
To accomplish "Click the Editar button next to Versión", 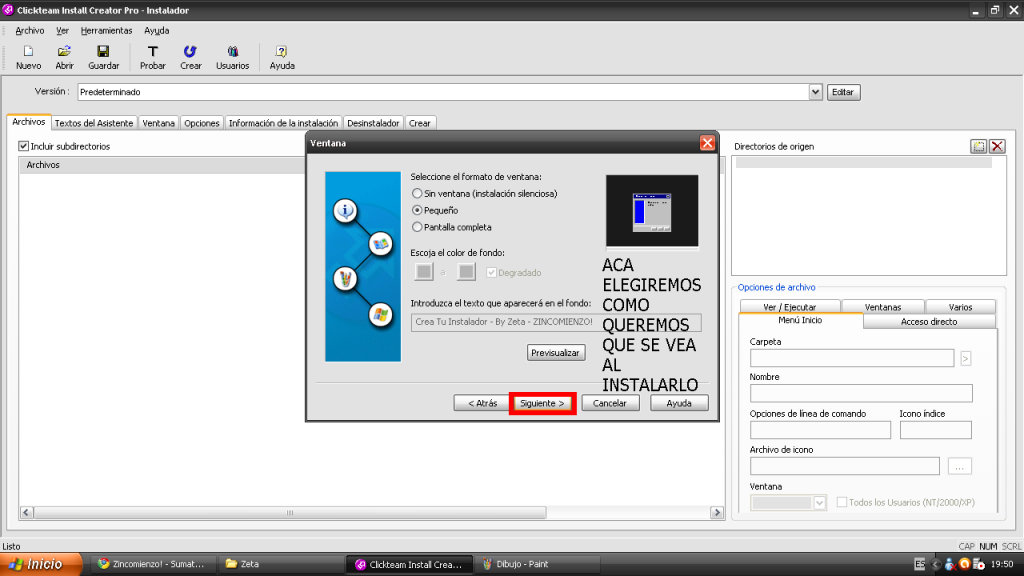I will 843,92.
